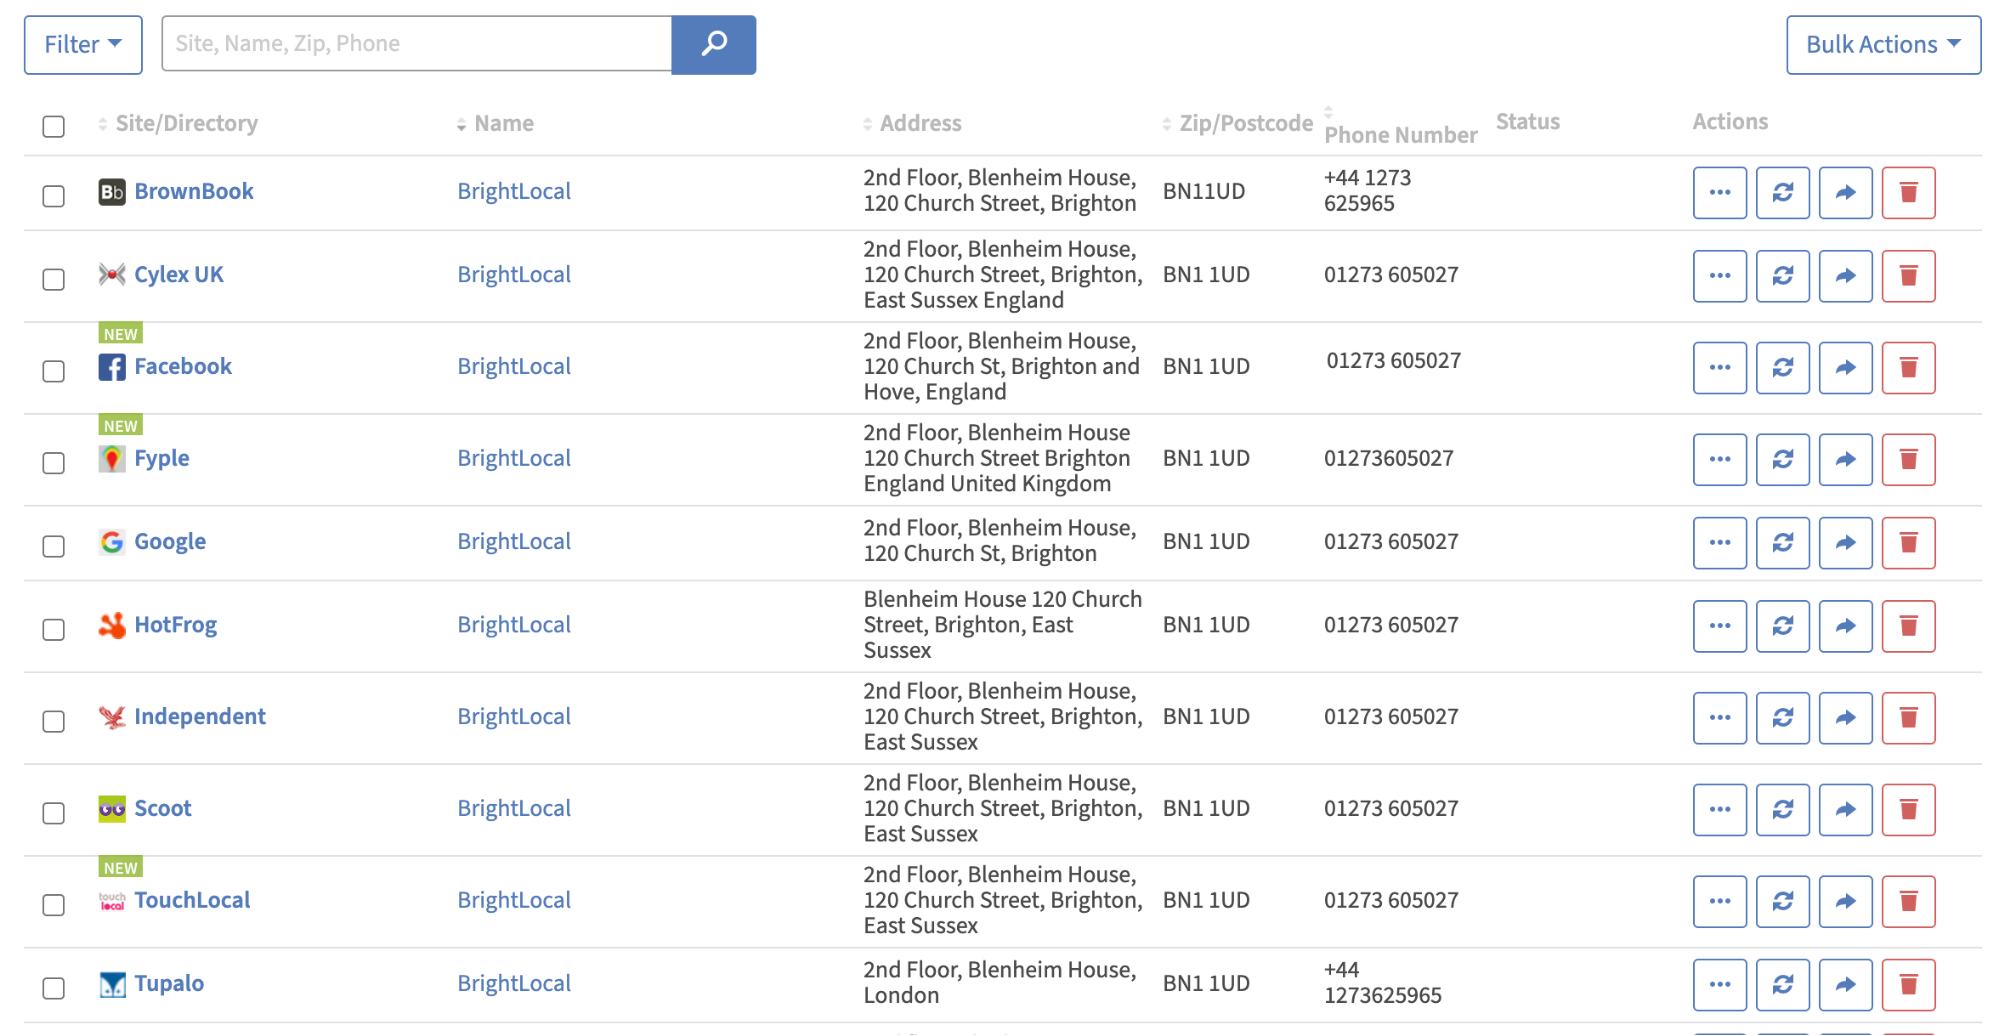Open the Bulk Actions menu

coord(1882,44)
